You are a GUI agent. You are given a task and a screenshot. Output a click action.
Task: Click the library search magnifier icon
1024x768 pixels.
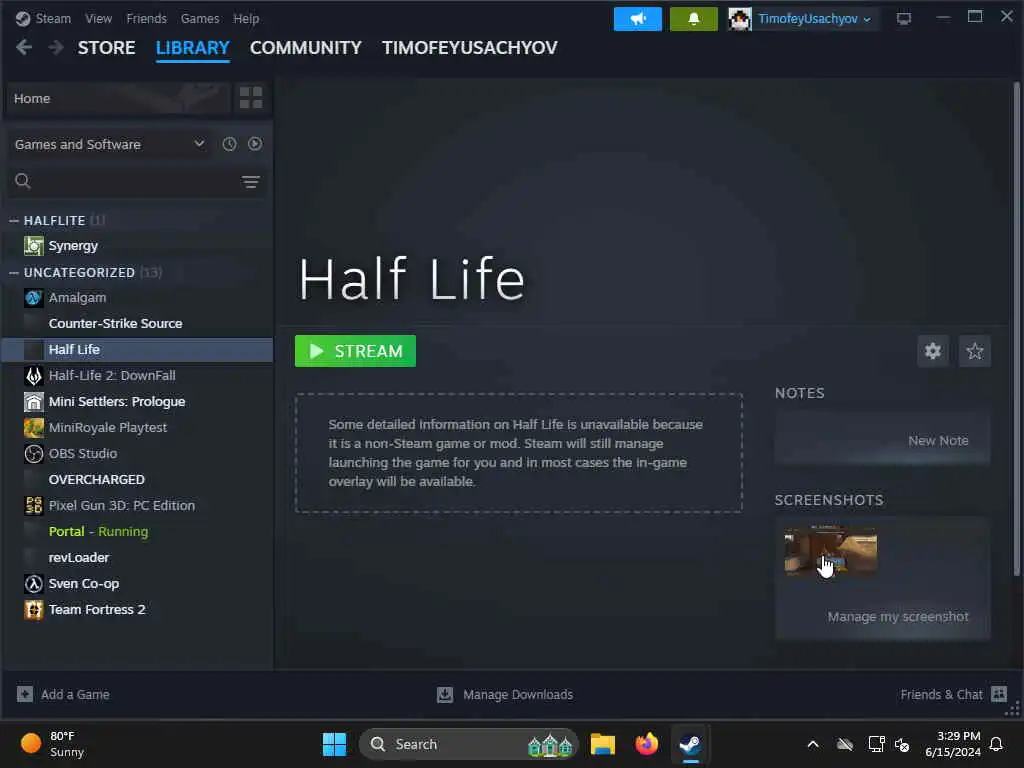coord(23,181)
